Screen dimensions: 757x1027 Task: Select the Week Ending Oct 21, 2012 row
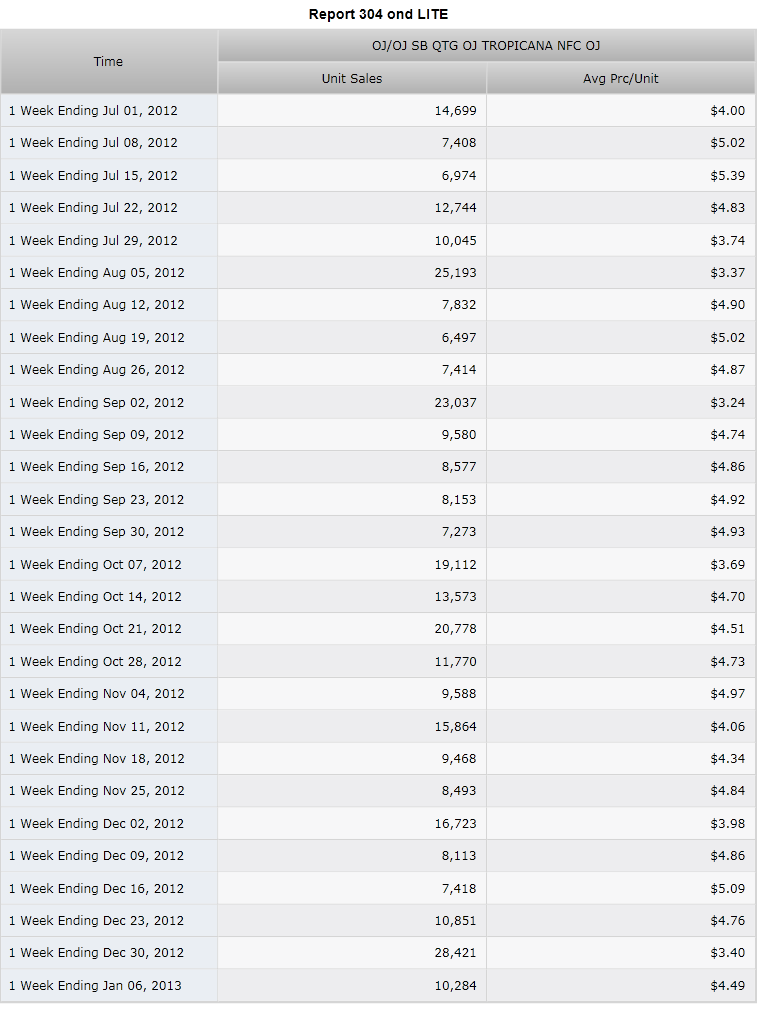pos(378,629)
